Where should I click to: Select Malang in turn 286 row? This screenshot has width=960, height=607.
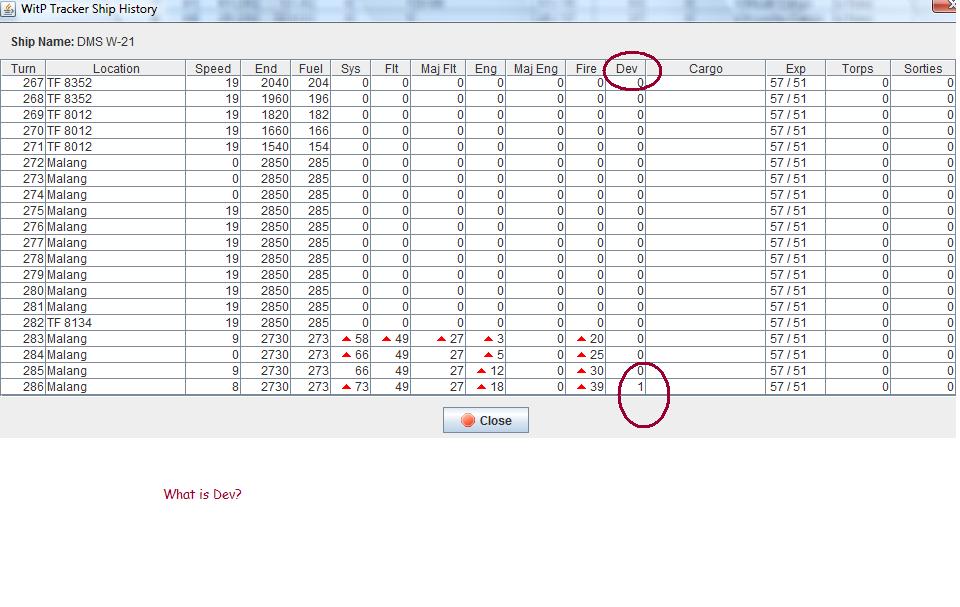tap(116, 386)
